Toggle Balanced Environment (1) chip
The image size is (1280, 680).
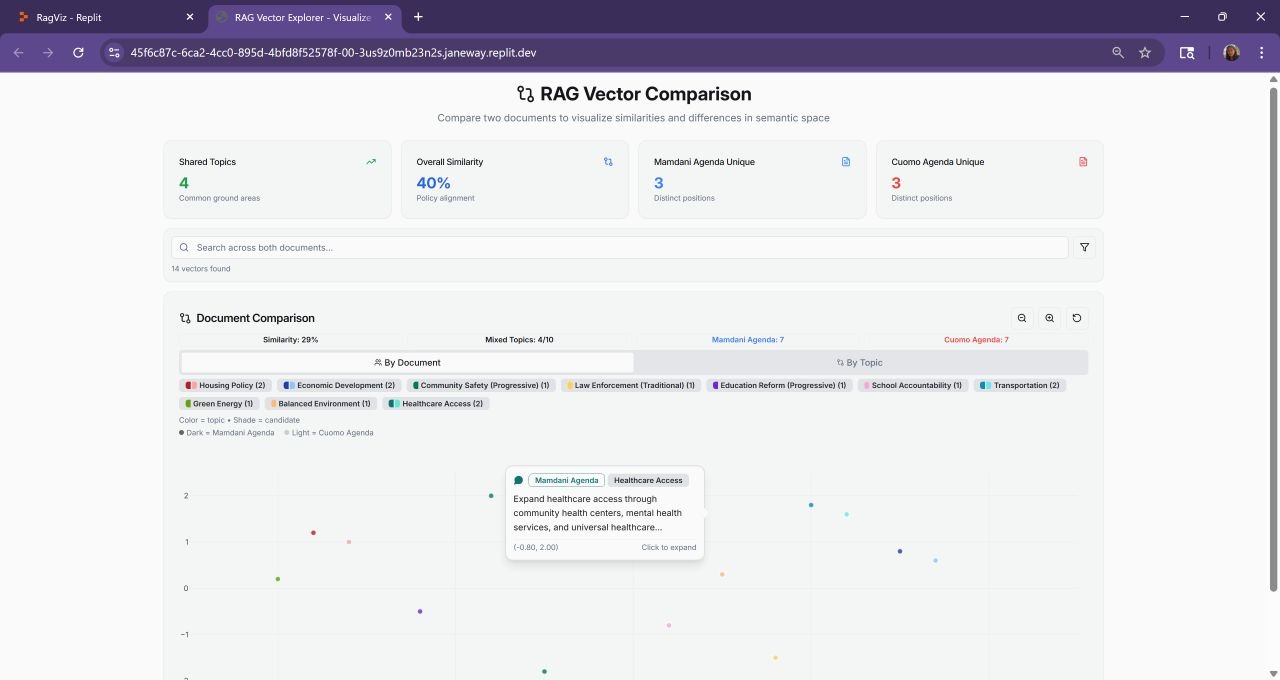[320, 403]
